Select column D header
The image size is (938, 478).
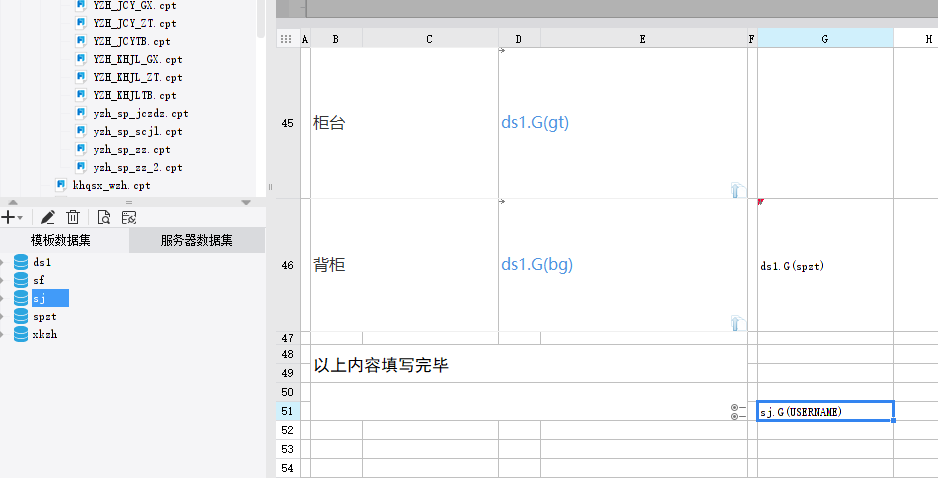(x=519, y=39)
